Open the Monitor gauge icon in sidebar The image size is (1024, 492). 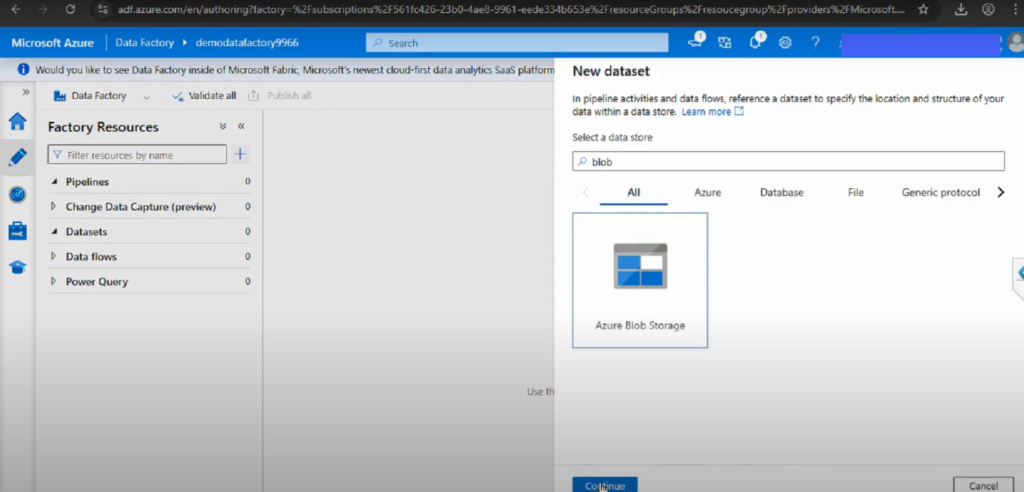(18, 194)
